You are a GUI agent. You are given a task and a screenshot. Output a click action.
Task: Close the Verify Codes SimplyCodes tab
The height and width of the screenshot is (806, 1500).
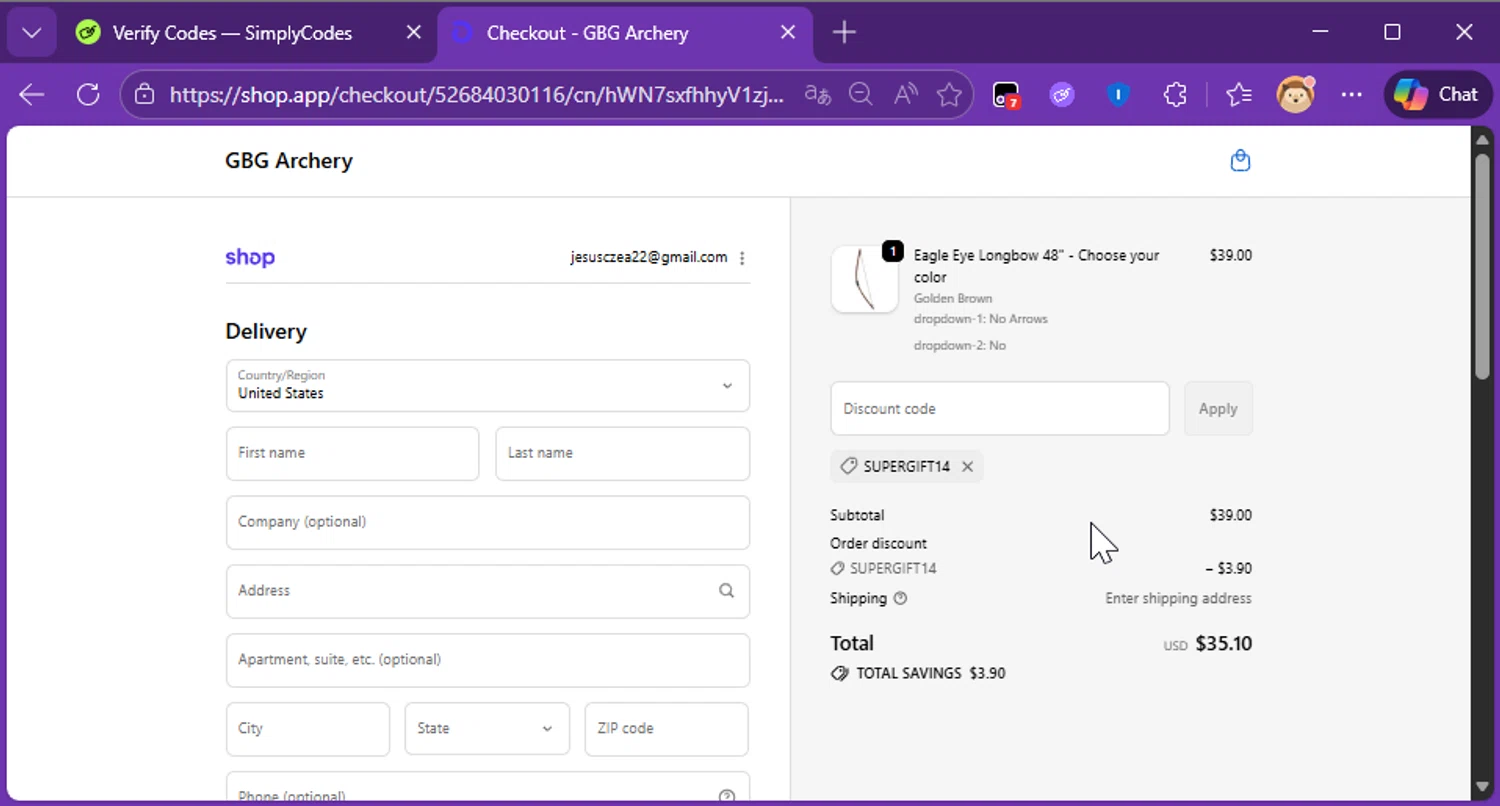pos(413,33)
